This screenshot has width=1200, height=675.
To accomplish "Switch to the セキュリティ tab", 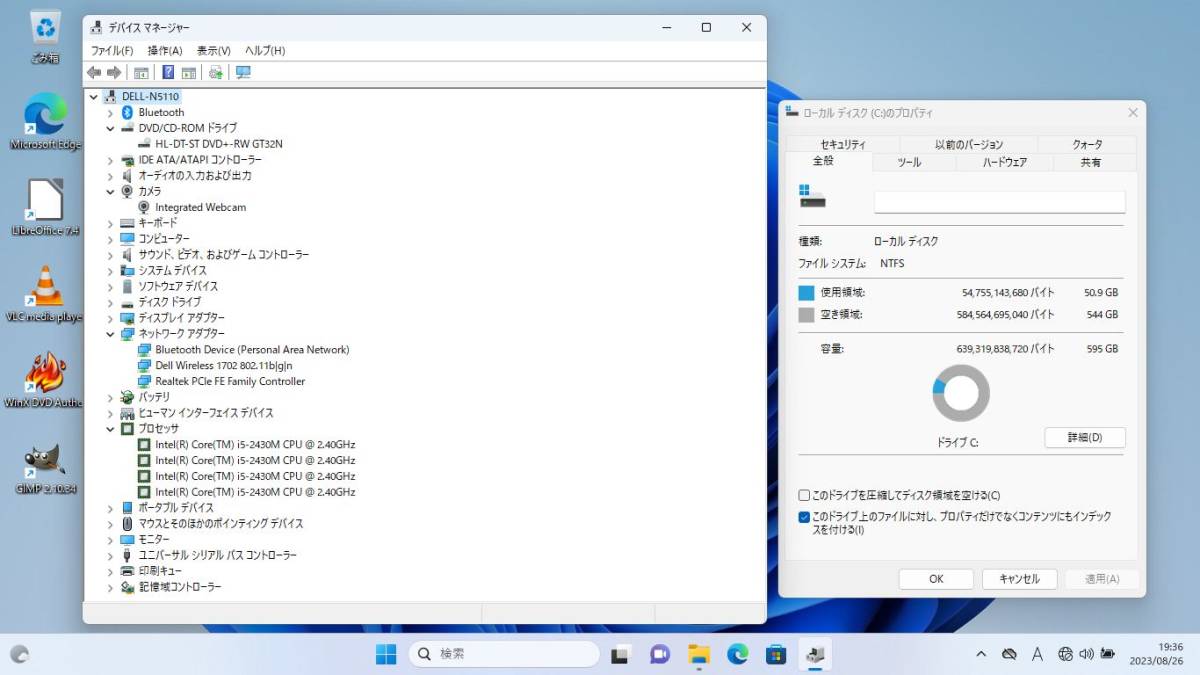I will click(842, 145).
